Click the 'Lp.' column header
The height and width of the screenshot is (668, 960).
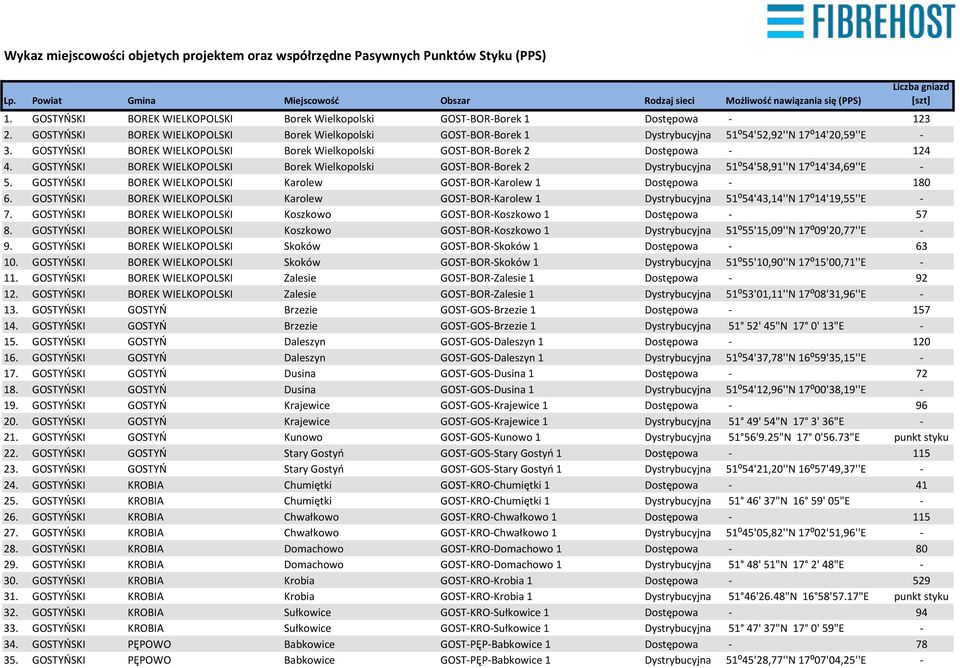10,100
